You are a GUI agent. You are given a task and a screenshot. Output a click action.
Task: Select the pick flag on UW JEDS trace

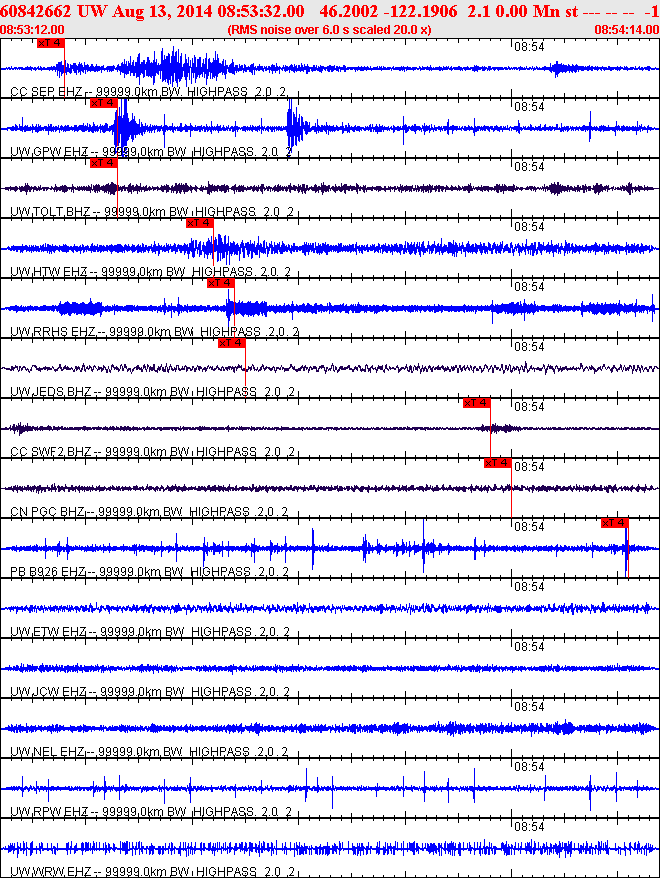coord(232,343)
